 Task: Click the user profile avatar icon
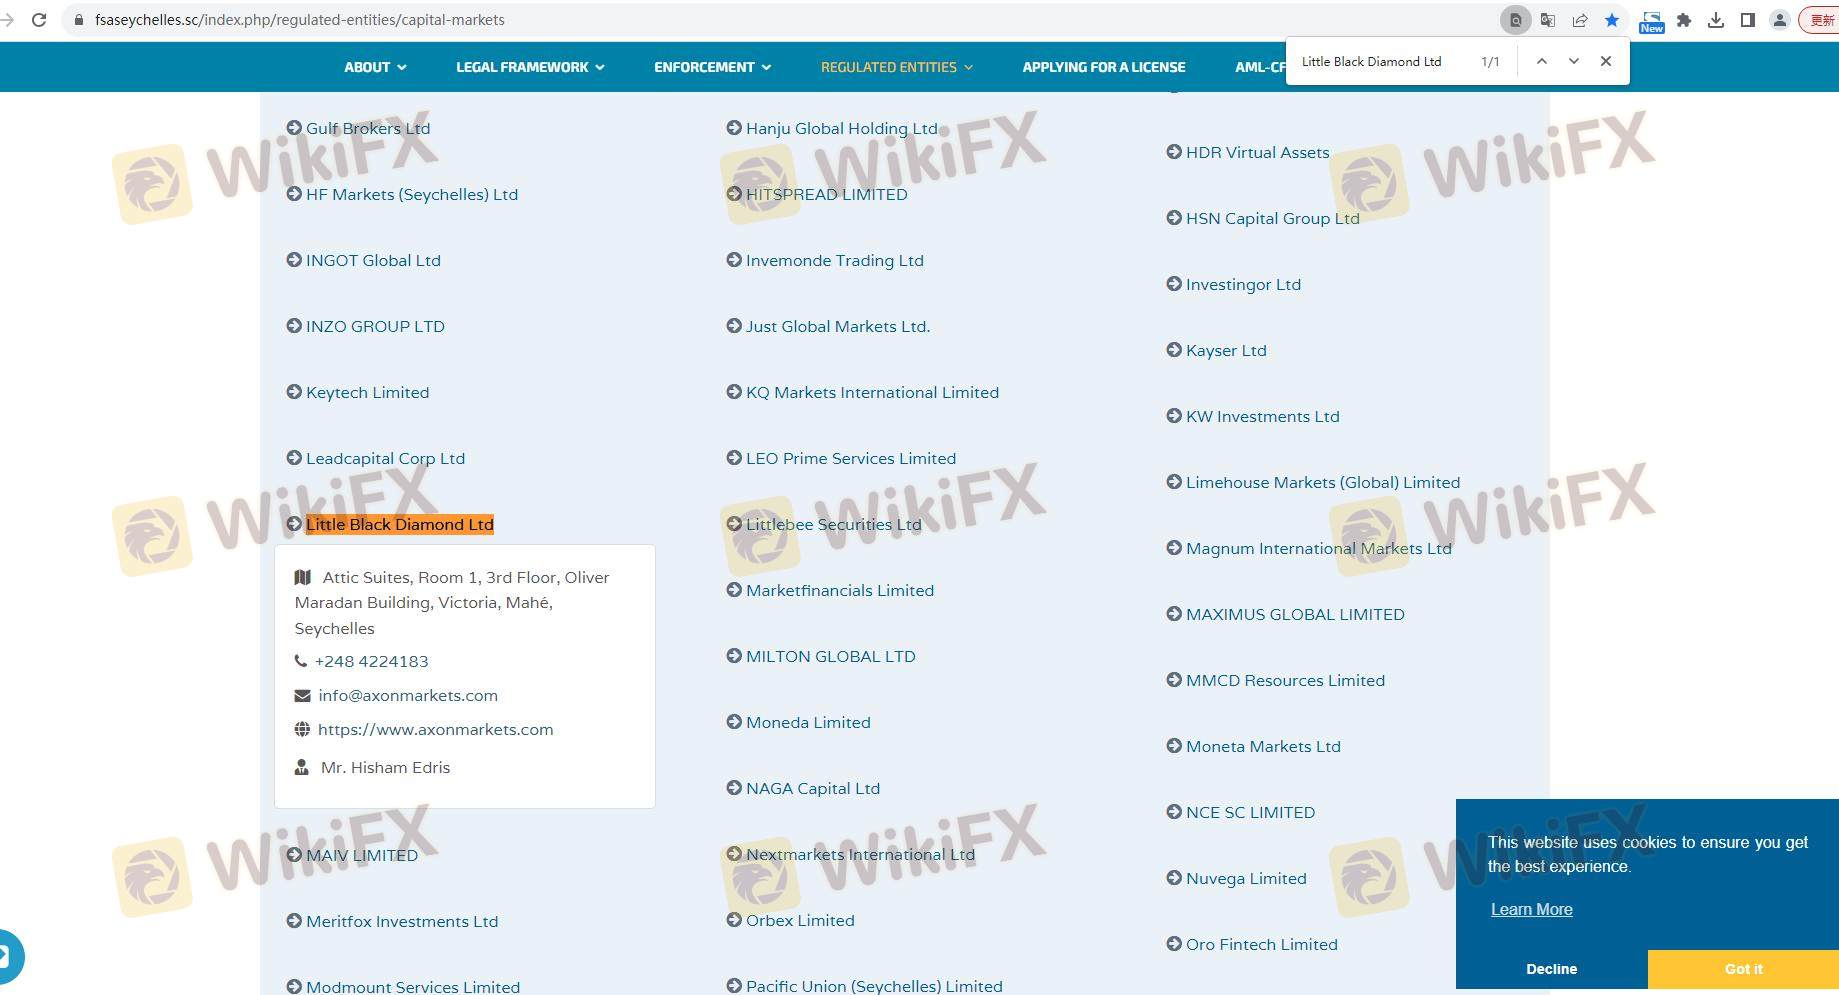click(1780, 20)
